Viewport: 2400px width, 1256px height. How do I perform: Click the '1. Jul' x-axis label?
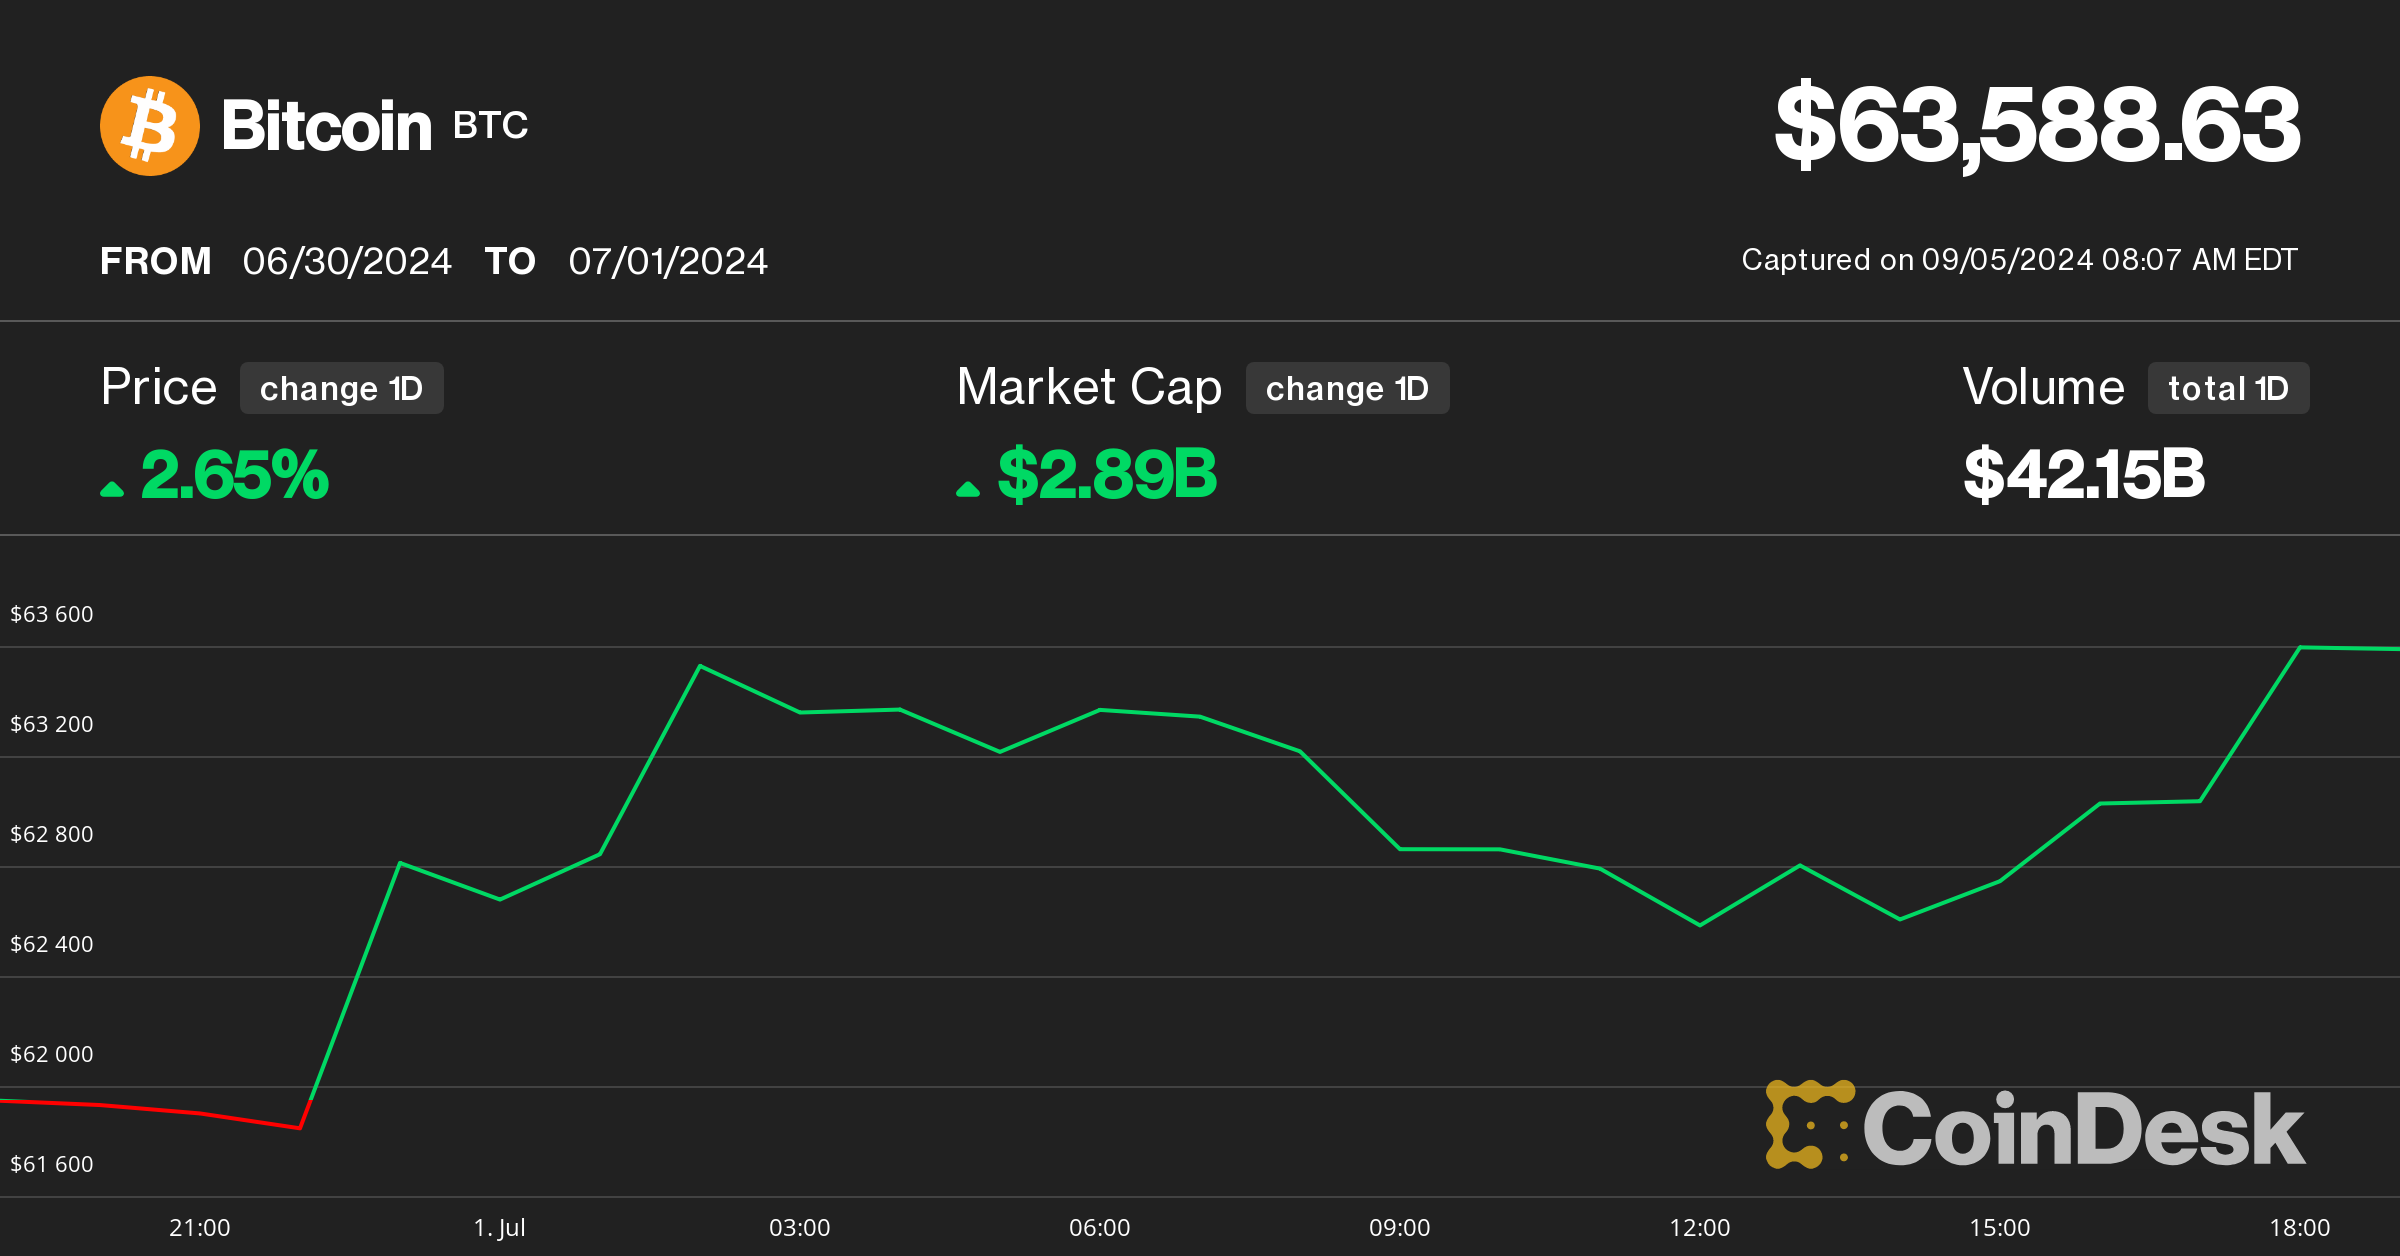pyautogui.click(x=500, y=1228)
